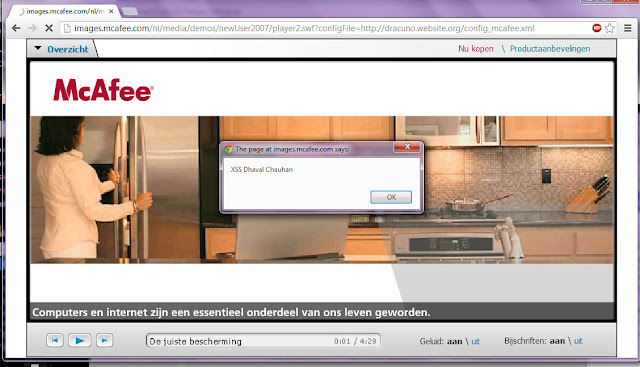Stop loading with the X button

(x=49, y=28)
